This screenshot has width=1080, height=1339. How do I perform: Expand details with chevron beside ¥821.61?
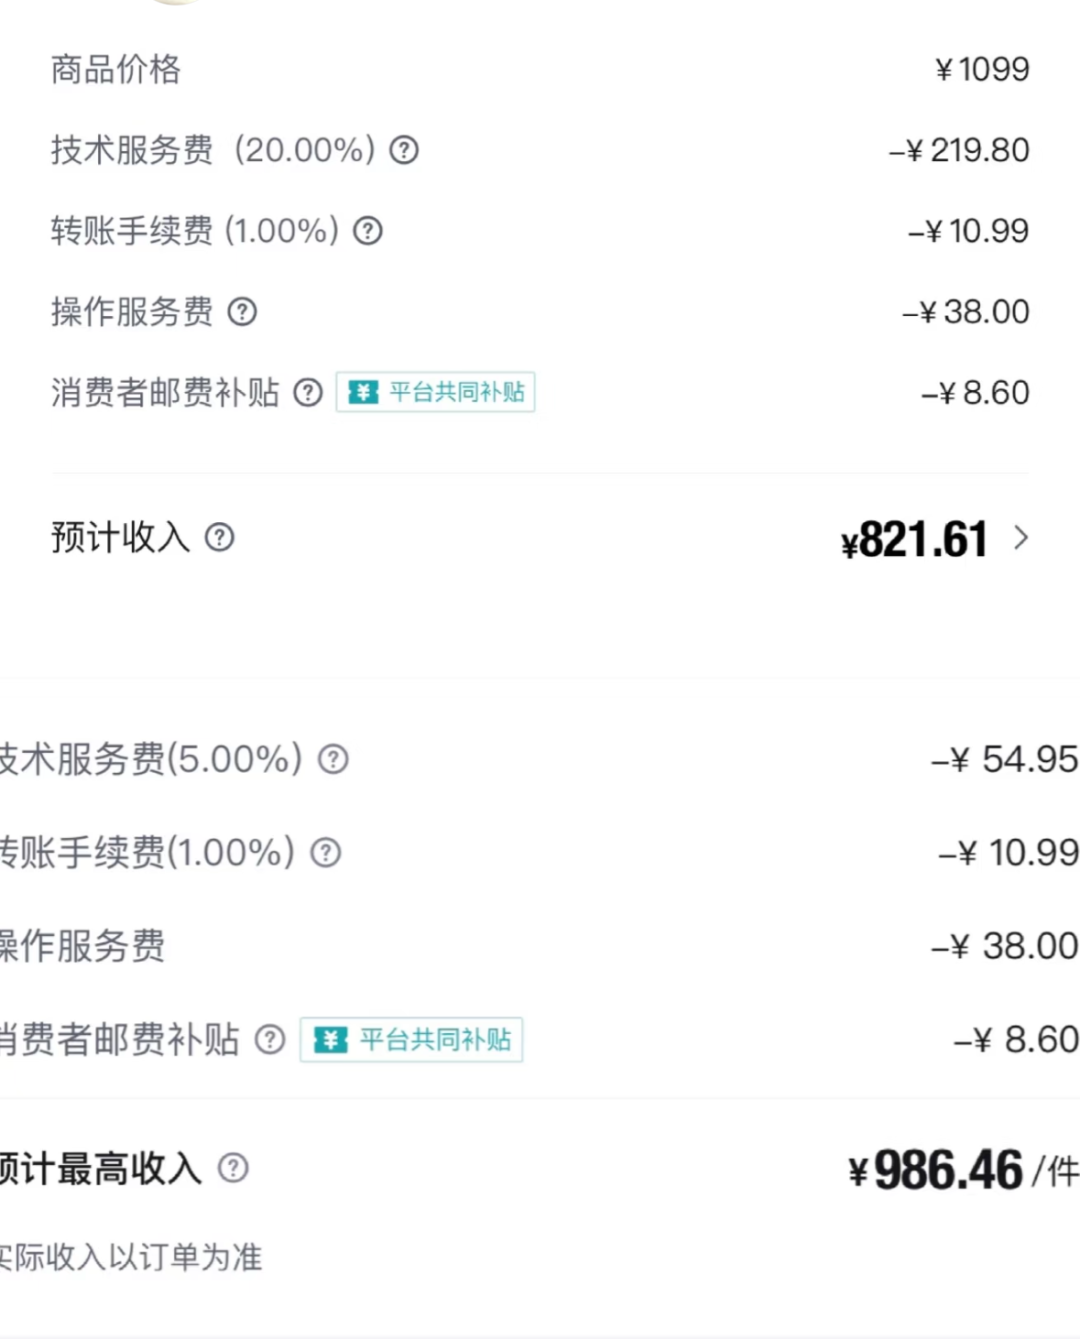[1021, 538]
